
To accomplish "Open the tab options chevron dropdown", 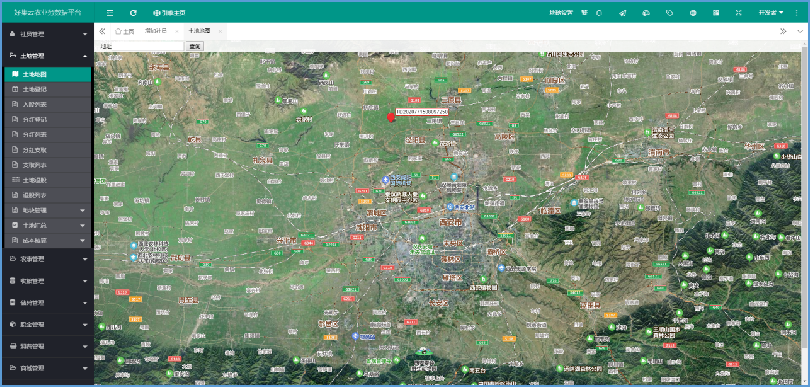I will (800, 31).
